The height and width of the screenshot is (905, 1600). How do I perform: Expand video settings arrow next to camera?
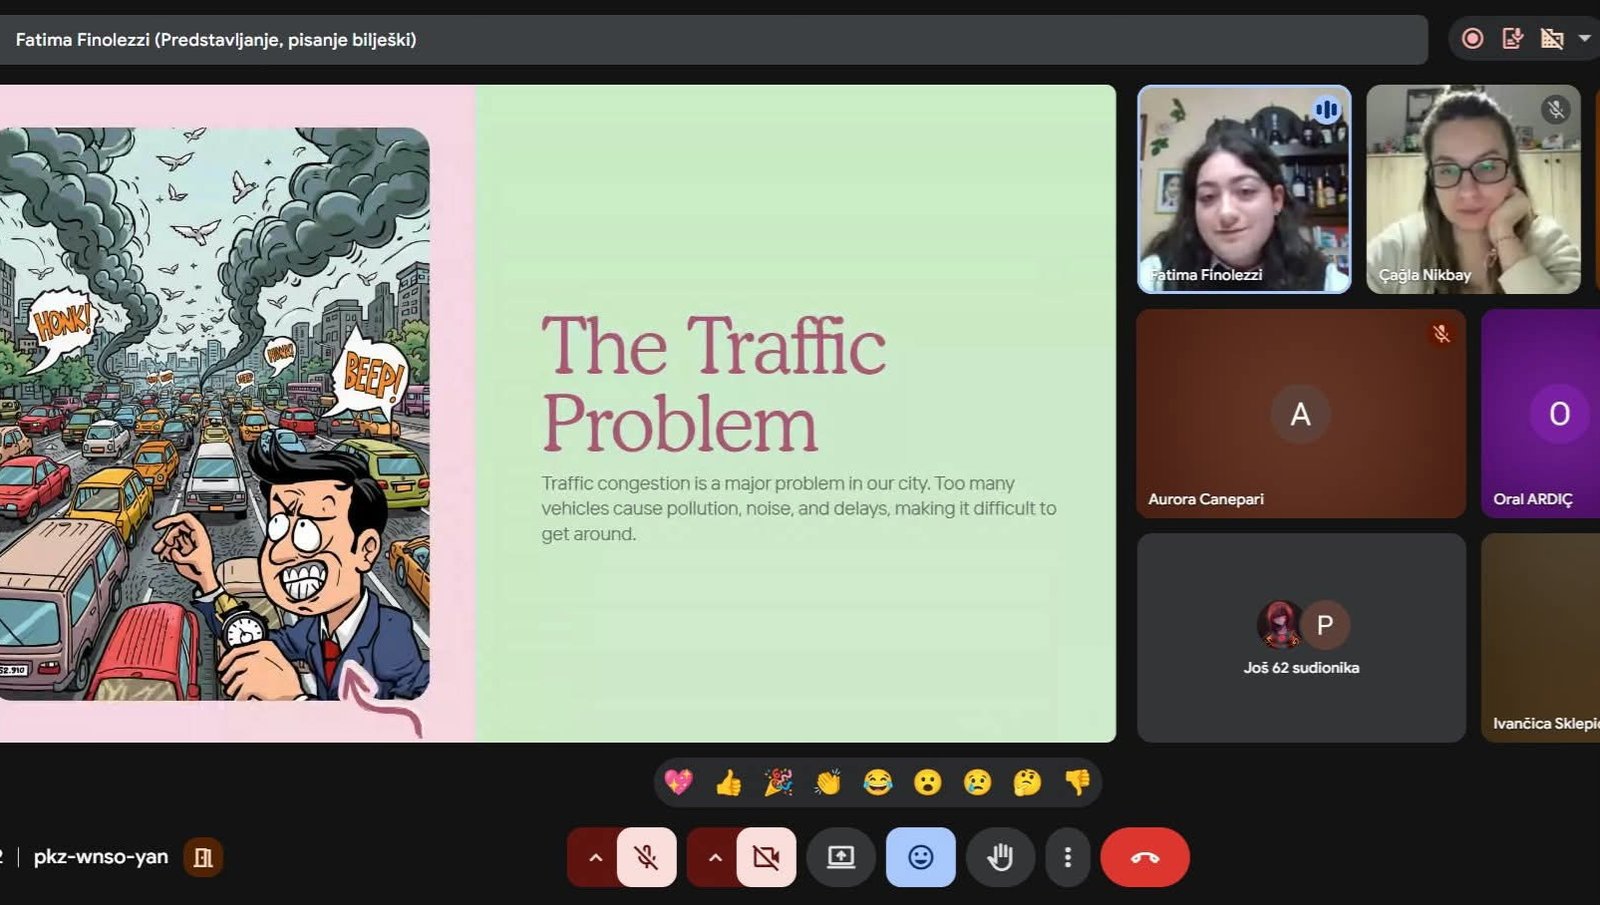pos(714,857)
